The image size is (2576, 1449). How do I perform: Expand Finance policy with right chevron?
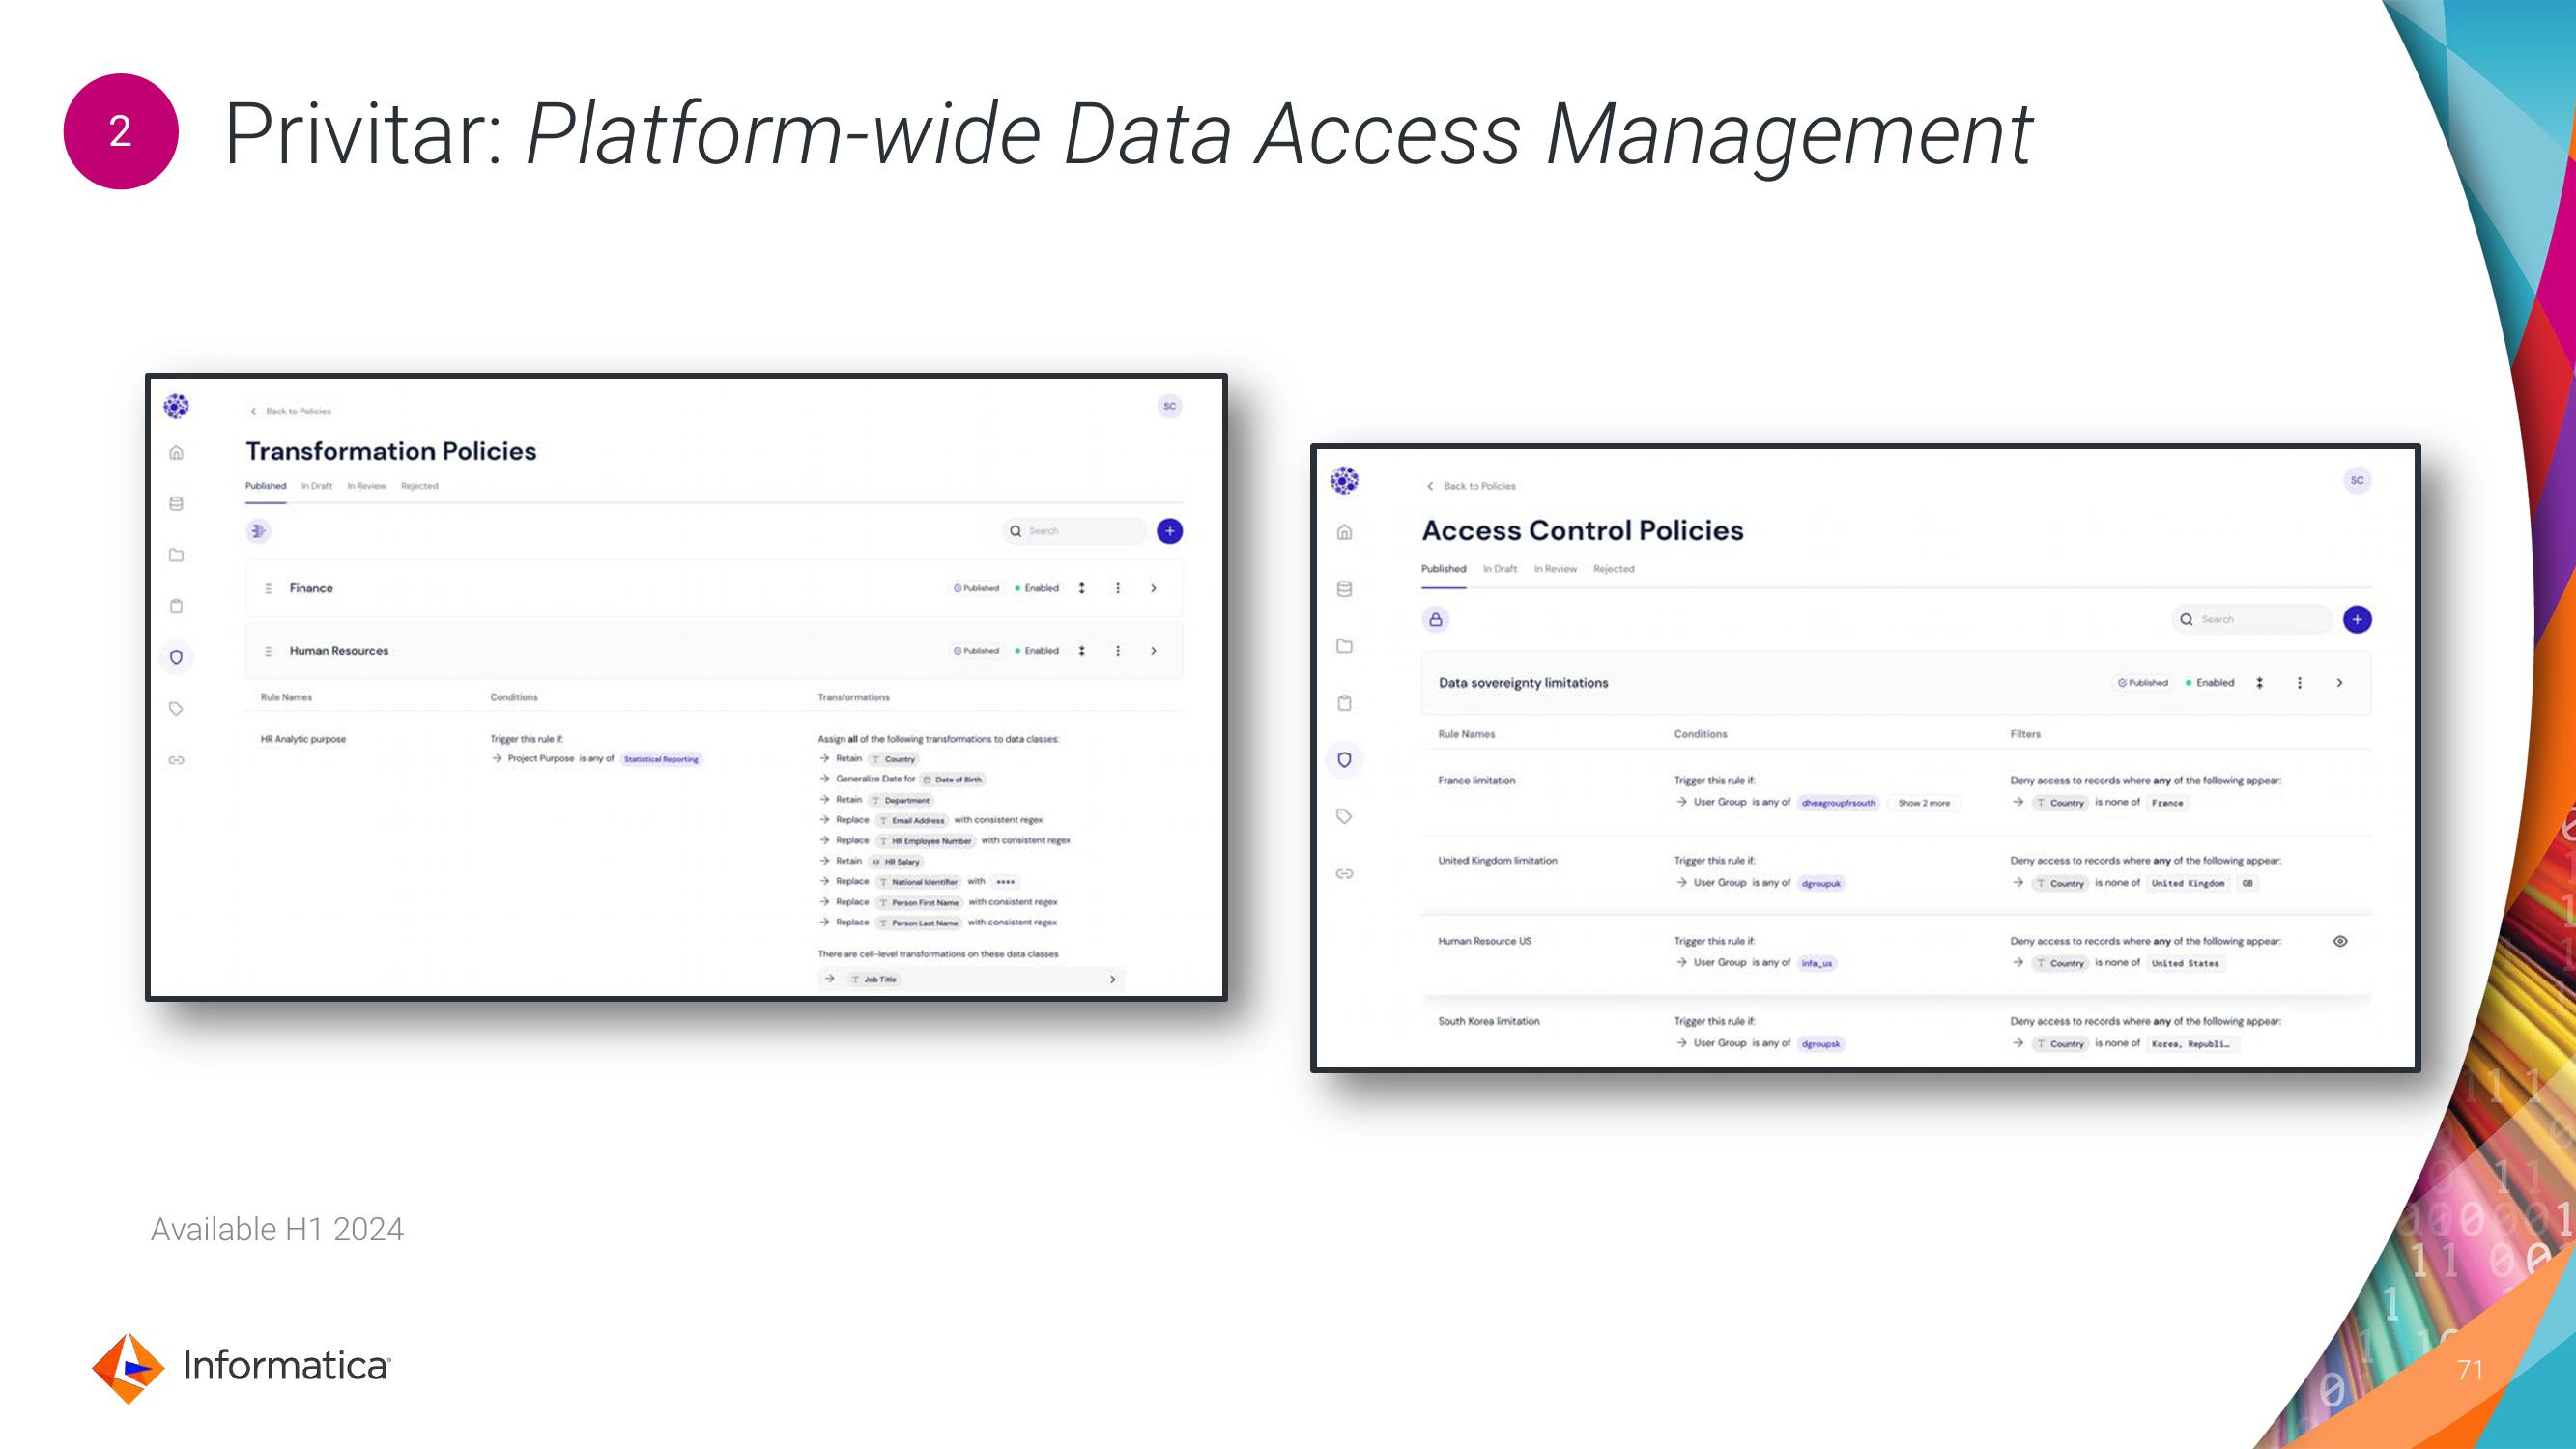[1154, 588]
